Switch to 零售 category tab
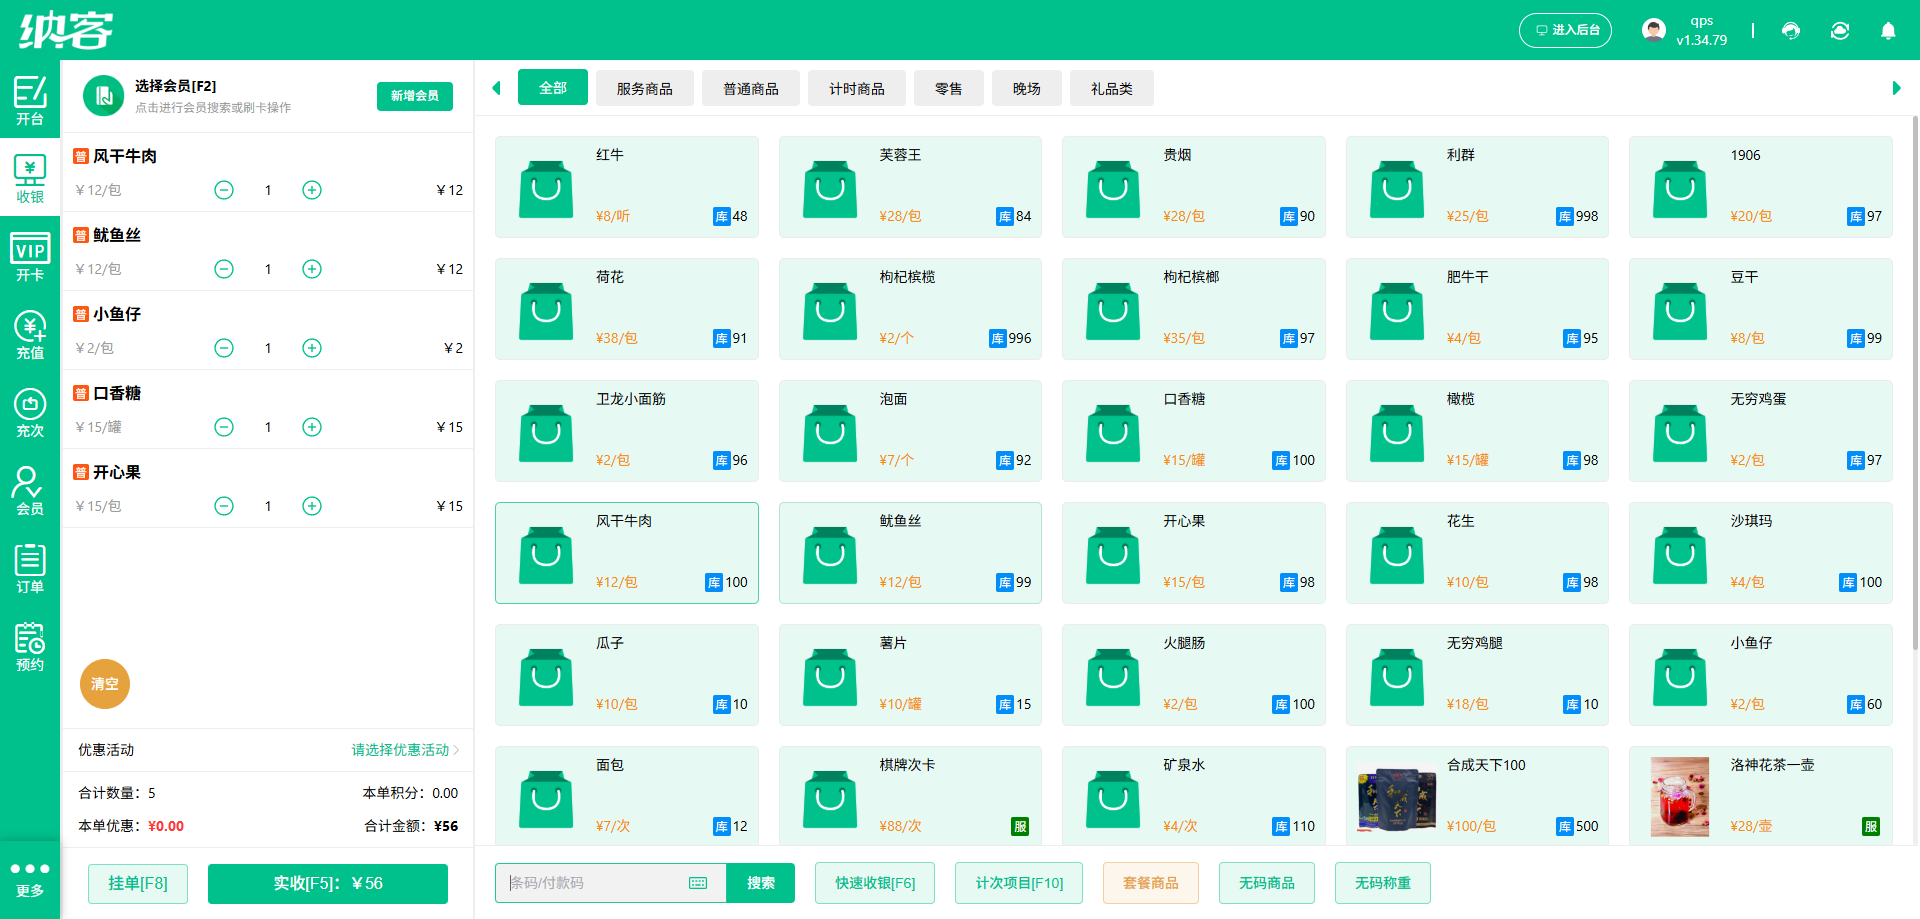This screenshot has height=919, width=1920. [x=949, y=89]
